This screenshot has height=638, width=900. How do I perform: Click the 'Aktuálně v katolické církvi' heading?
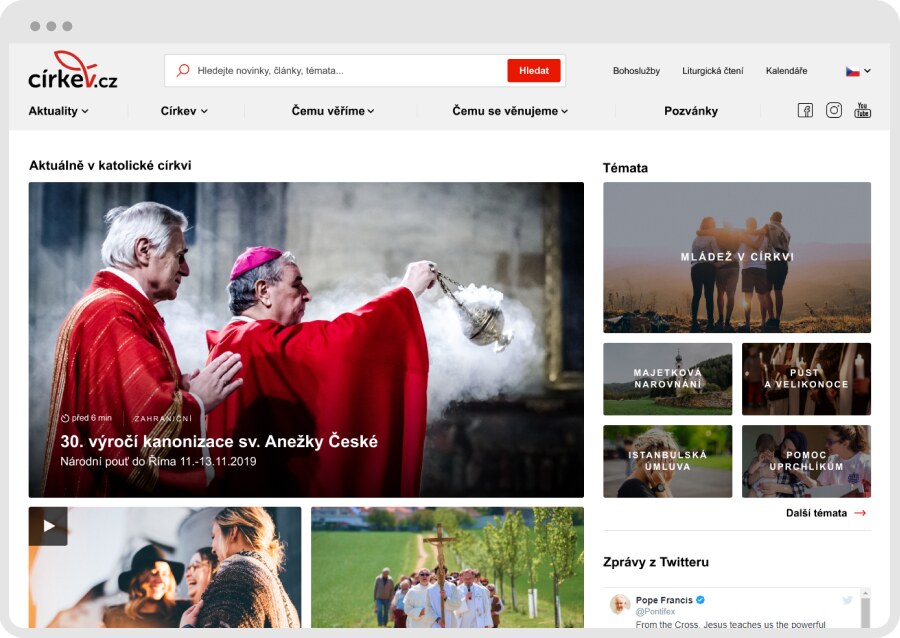(110, 165)
